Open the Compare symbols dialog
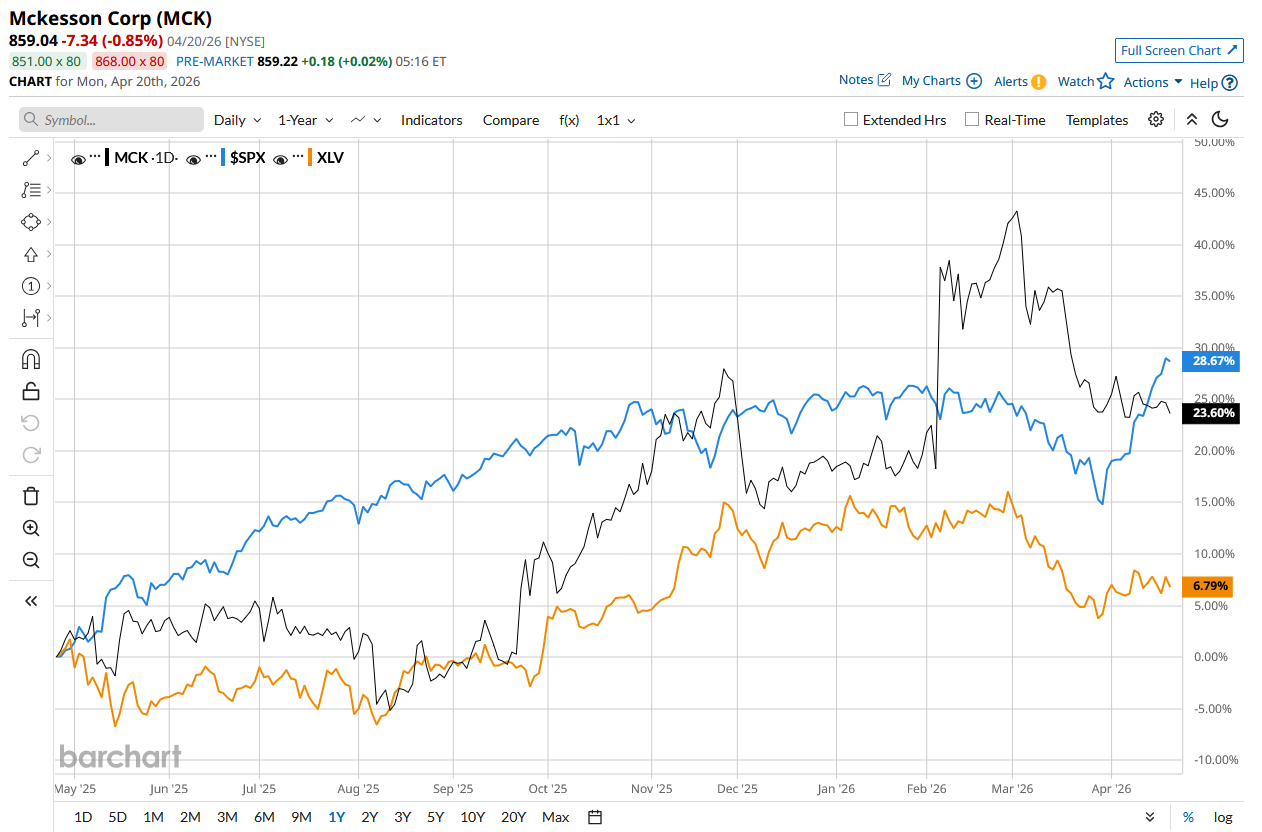The width and height of the screenshot is (1262, 832). pyautogui.click(x=511, y=120)
